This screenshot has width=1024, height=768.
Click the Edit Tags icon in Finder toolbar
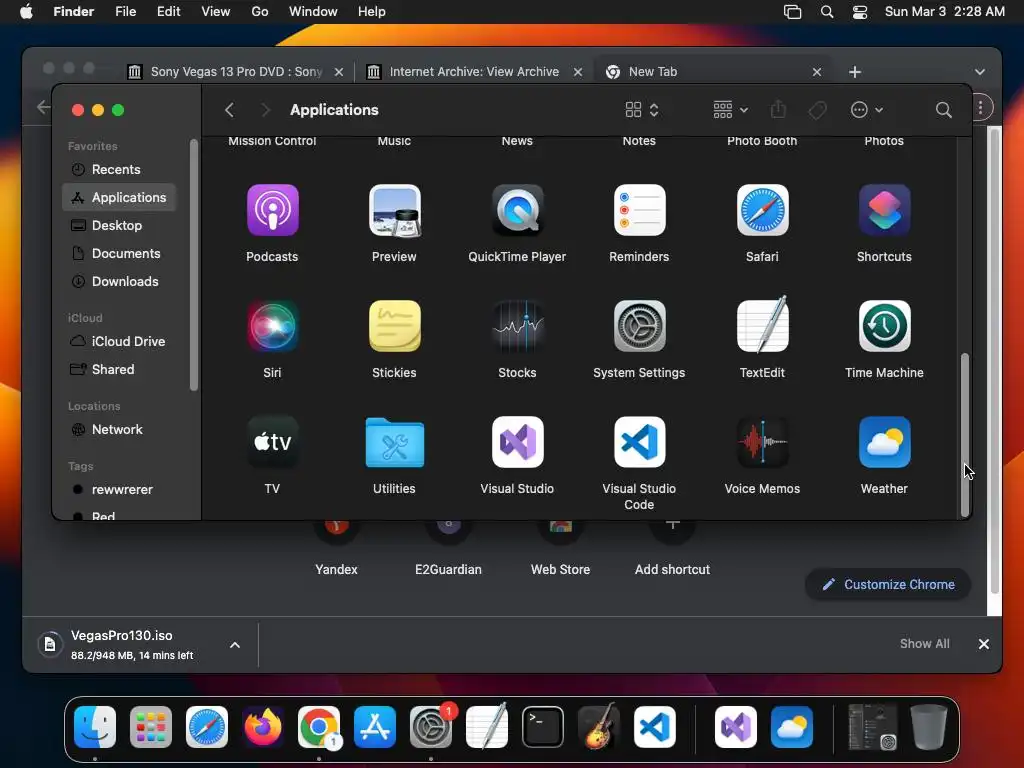[817, 110]
